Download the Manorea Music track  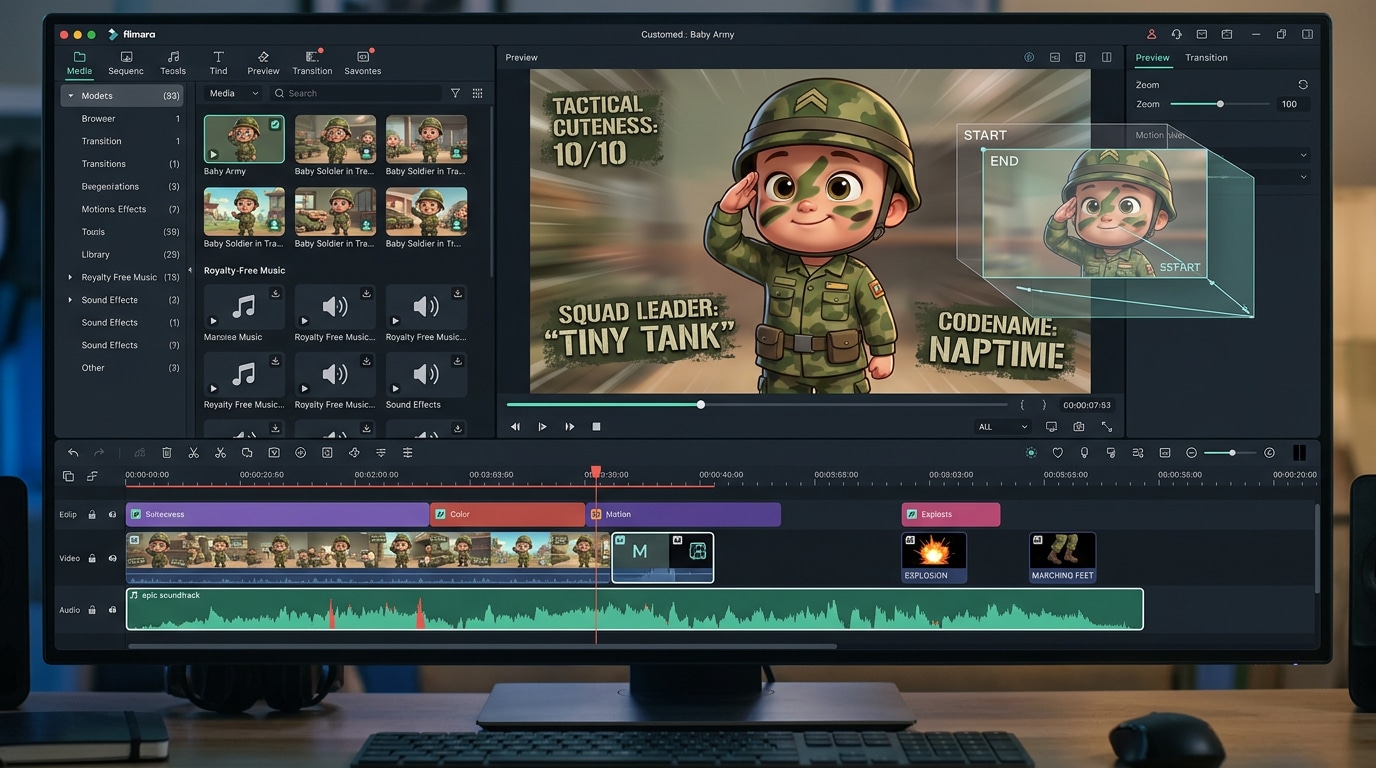click(x=275, y=293)
